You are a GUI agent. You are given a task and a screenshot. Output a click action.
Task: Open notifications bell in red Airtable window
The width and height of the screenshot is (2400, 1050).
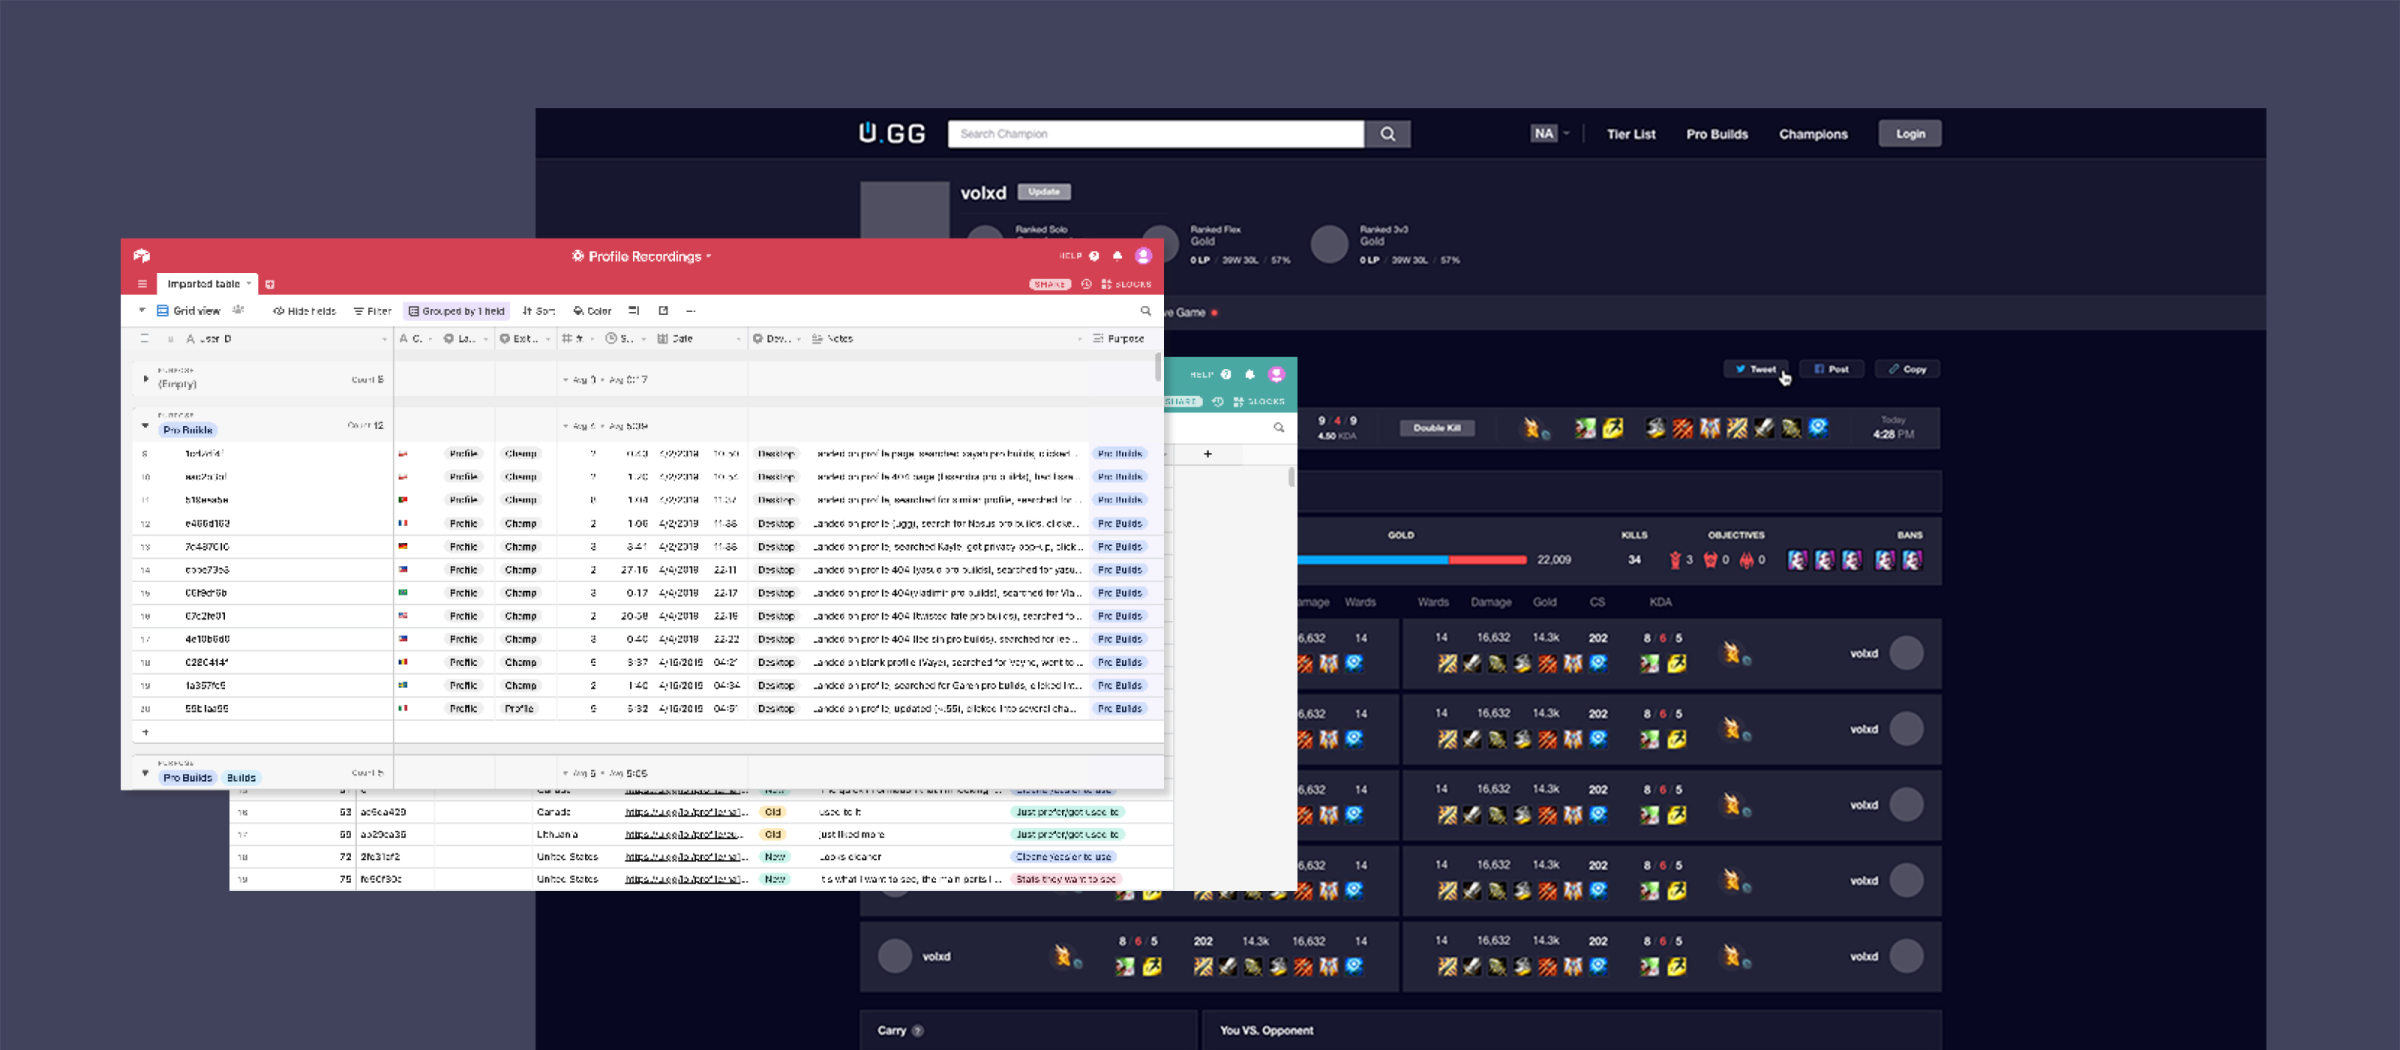[x=1118, y=256]
